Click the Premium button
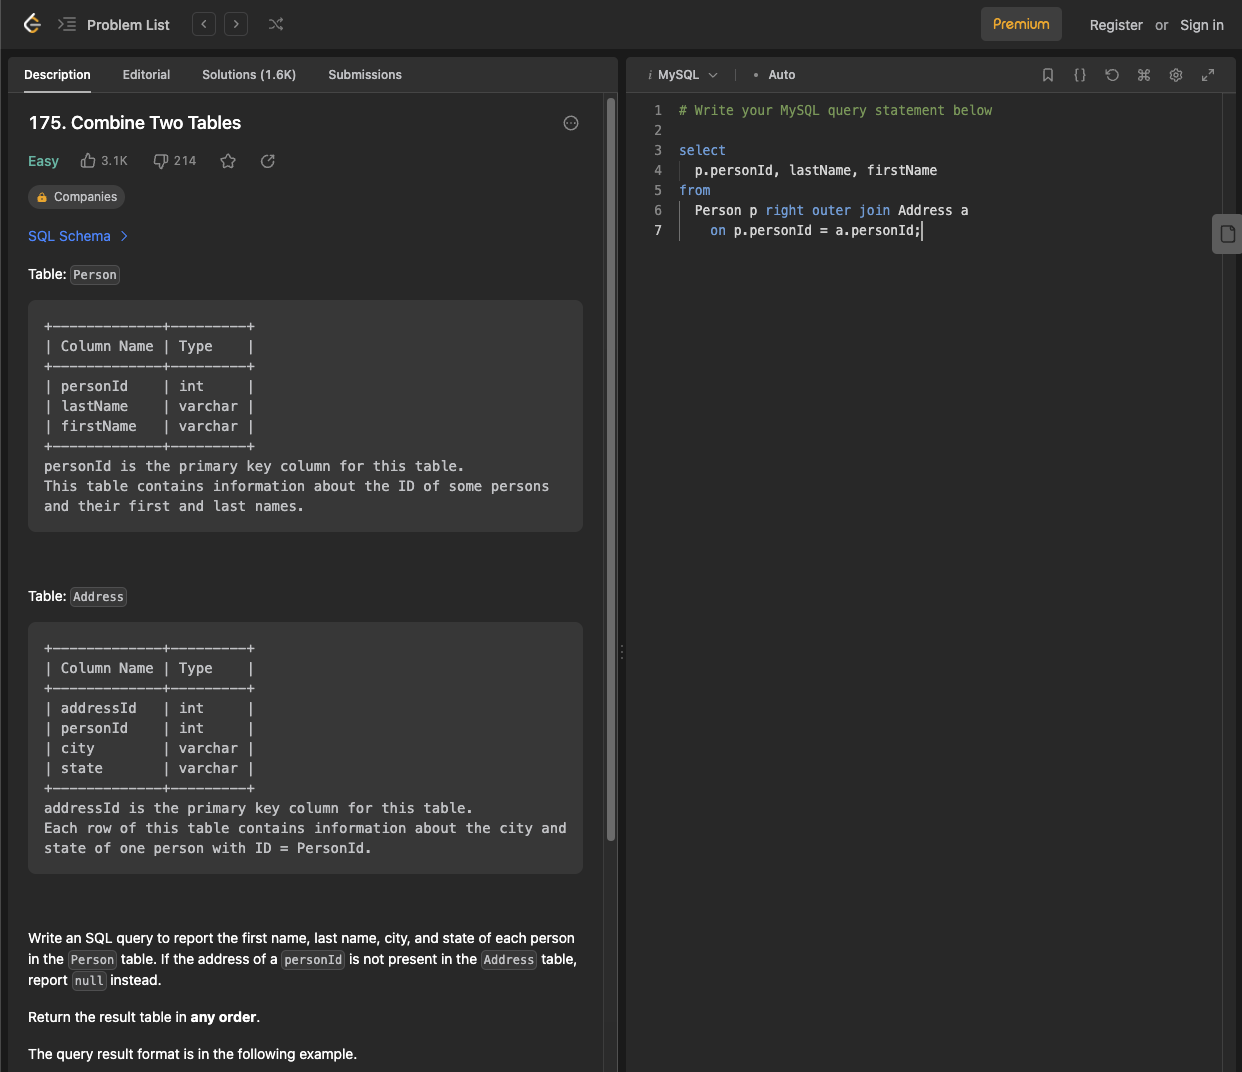This screenshot has height=1072, width=1242. [1021, 24]
